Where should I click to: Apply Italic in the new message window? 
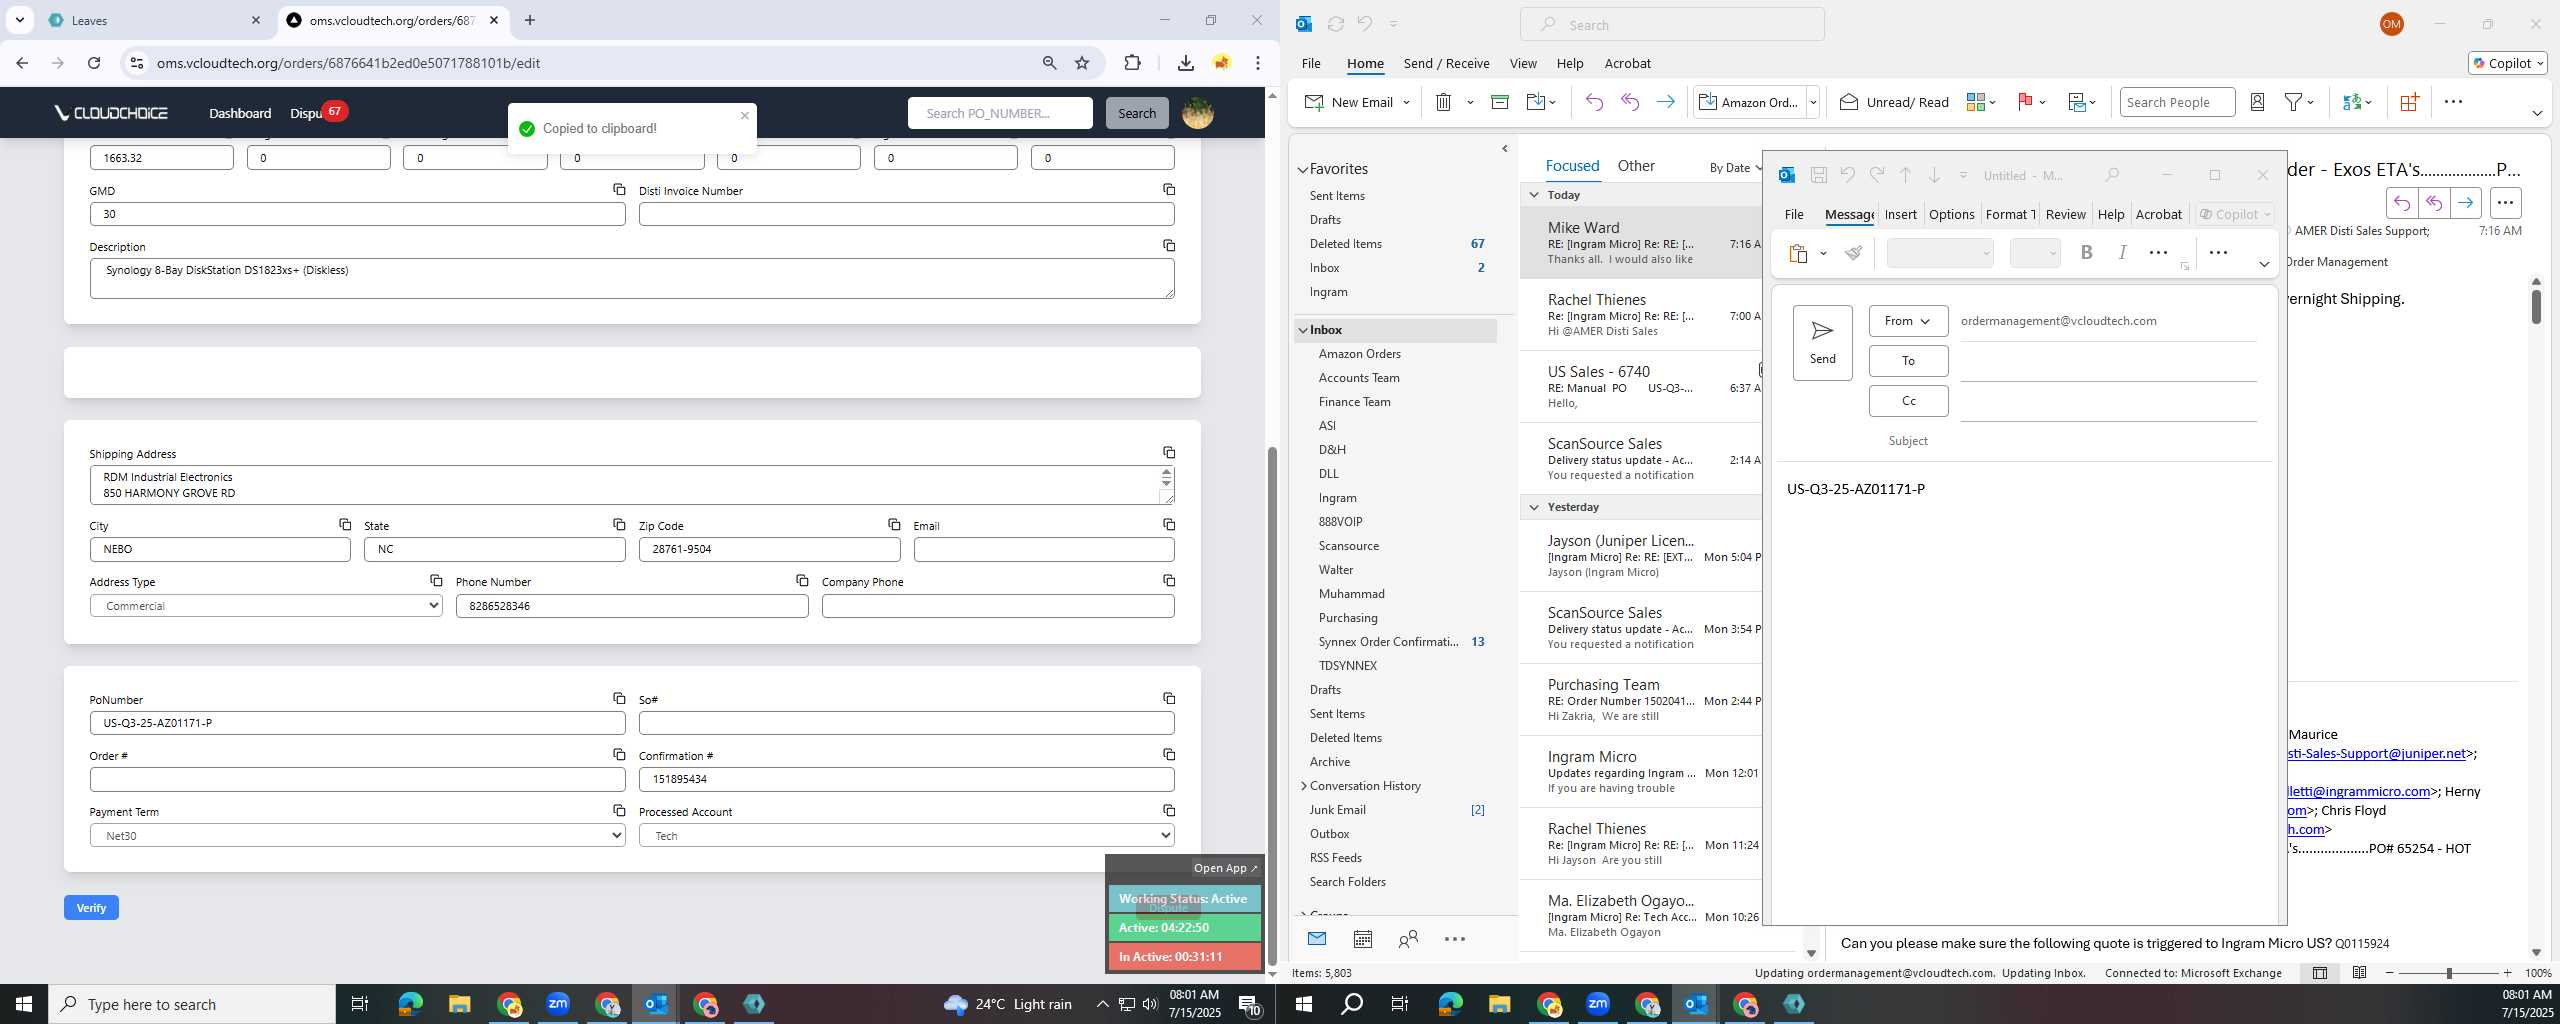point(2122,253)
